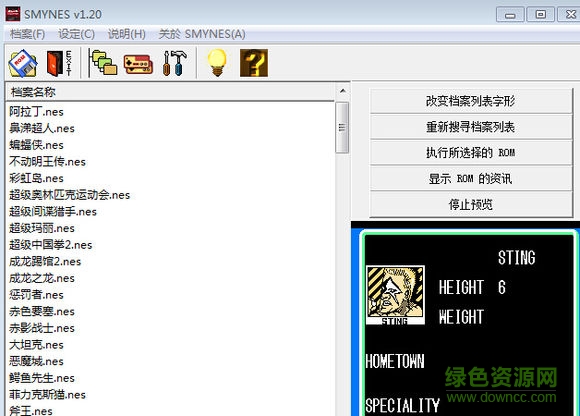Viewport: 580px width, 416px height.
Task: Click the 改变档案列表字形 button
Action: click(x=471, y=101)
